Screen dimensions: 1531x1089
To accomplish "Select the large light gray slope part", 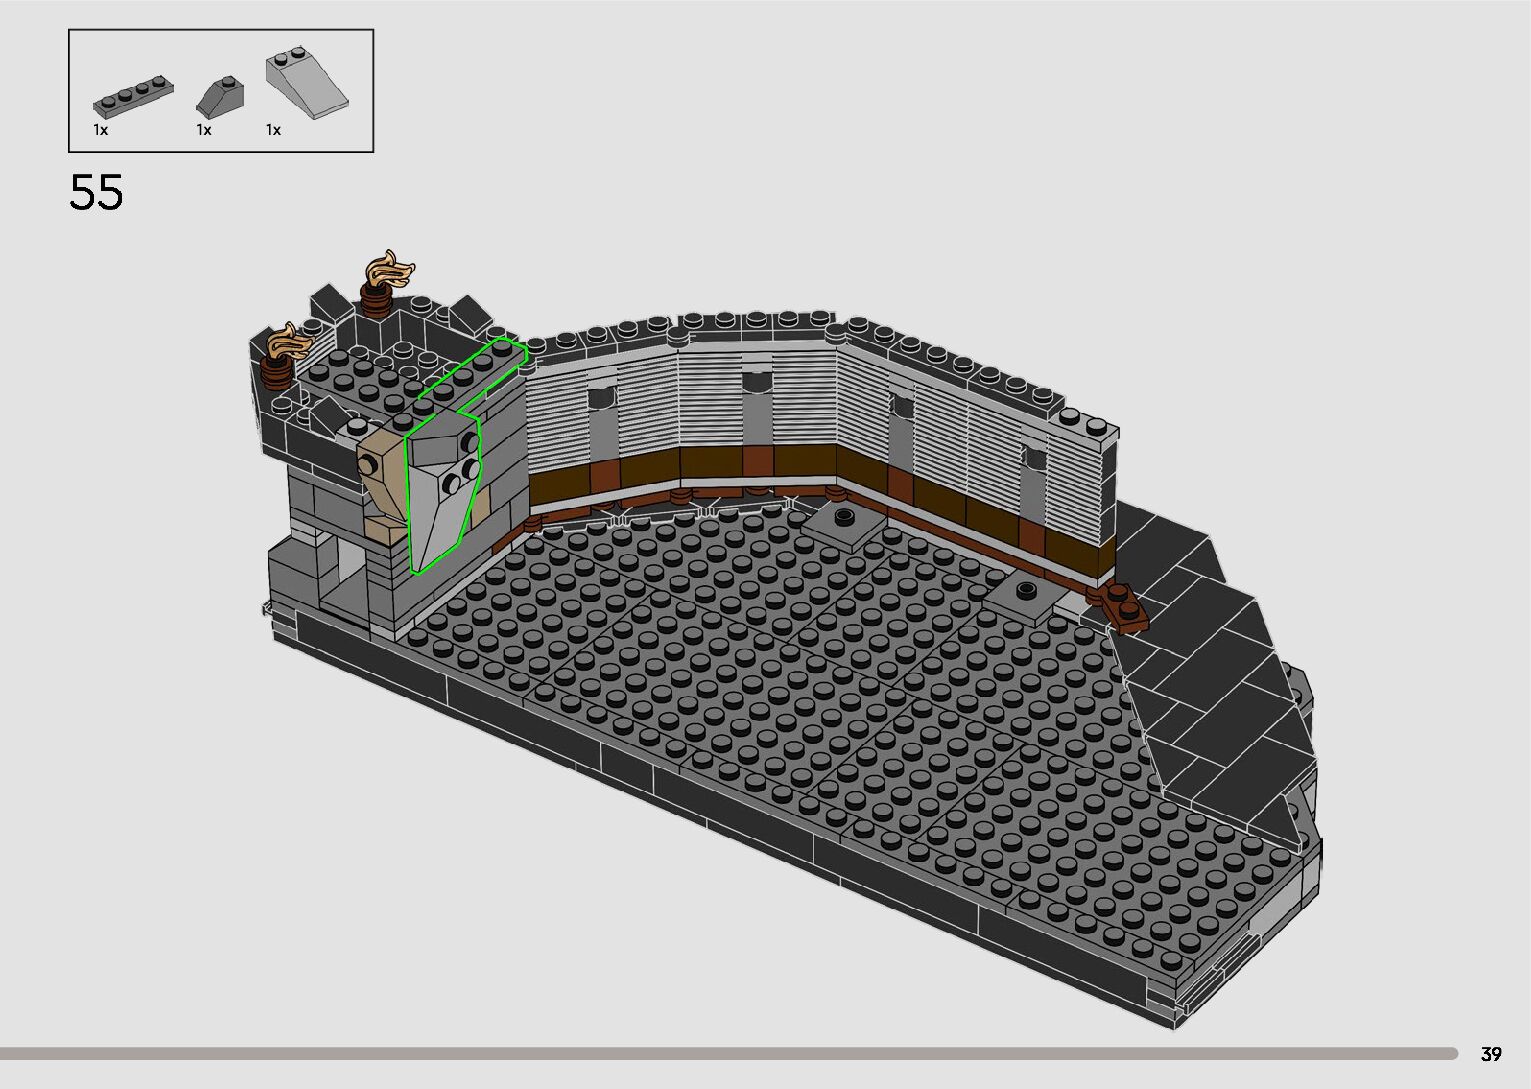I will [x=304, y=78].
